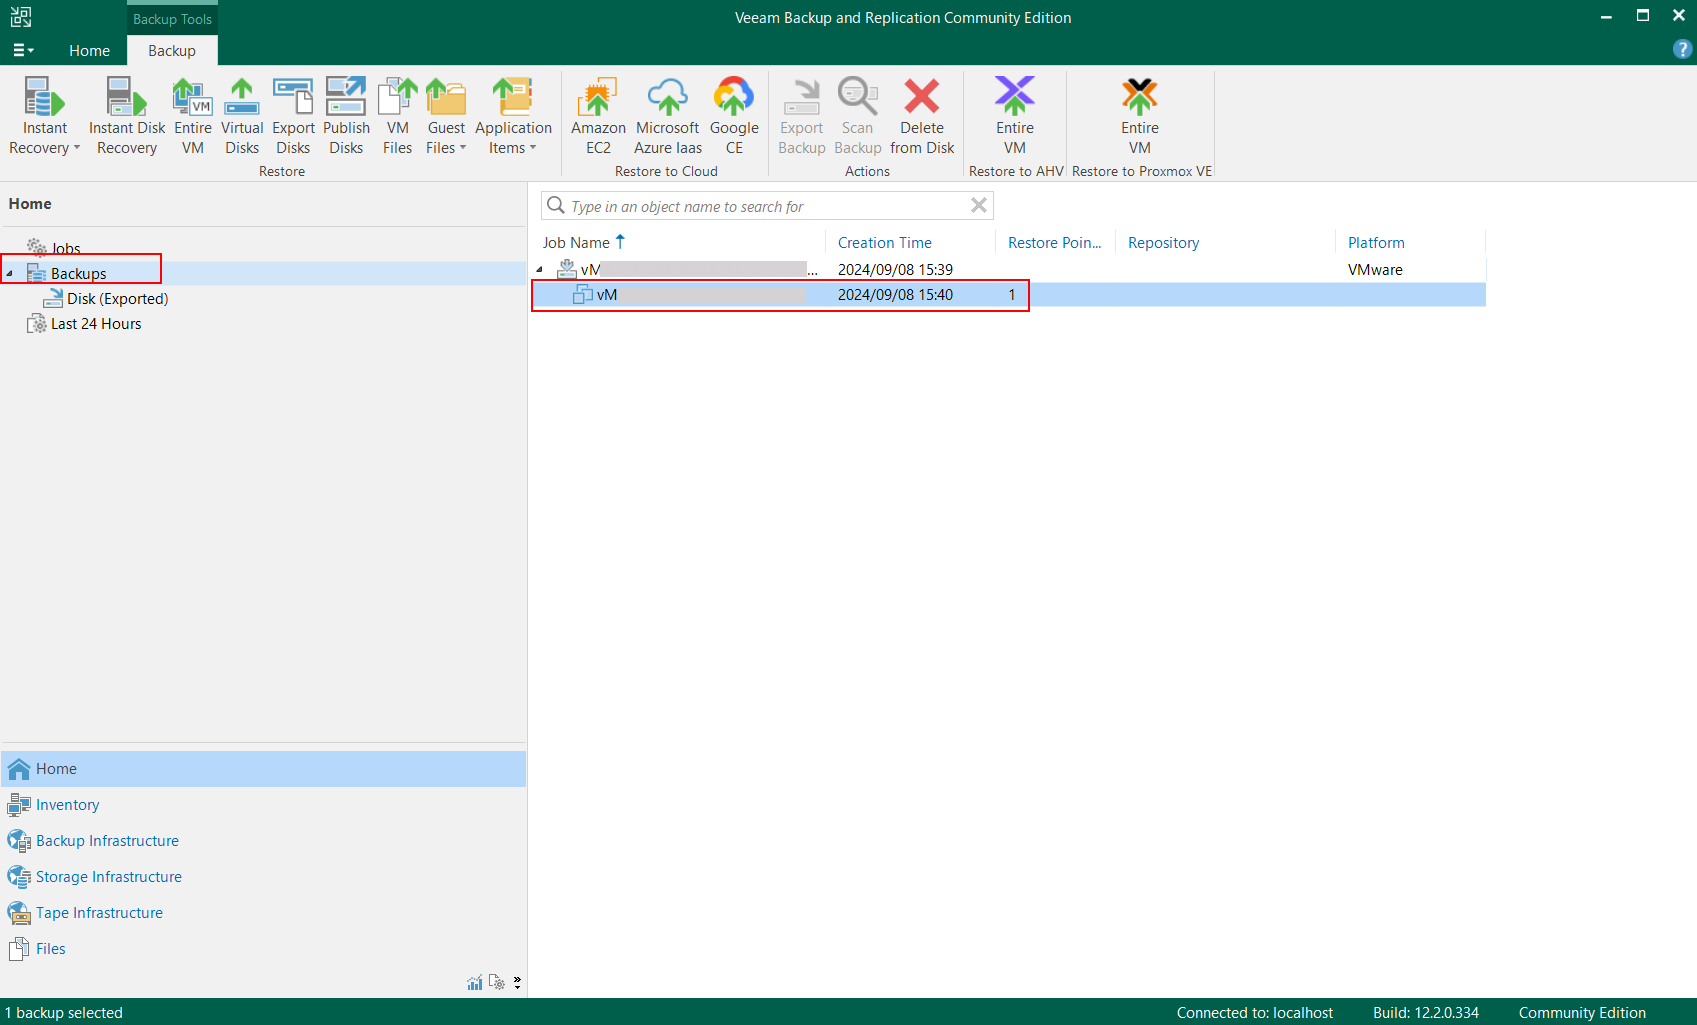Click the Google CE restore icon
This screenshot has width=1697, height=1025.
pos(734,97)
